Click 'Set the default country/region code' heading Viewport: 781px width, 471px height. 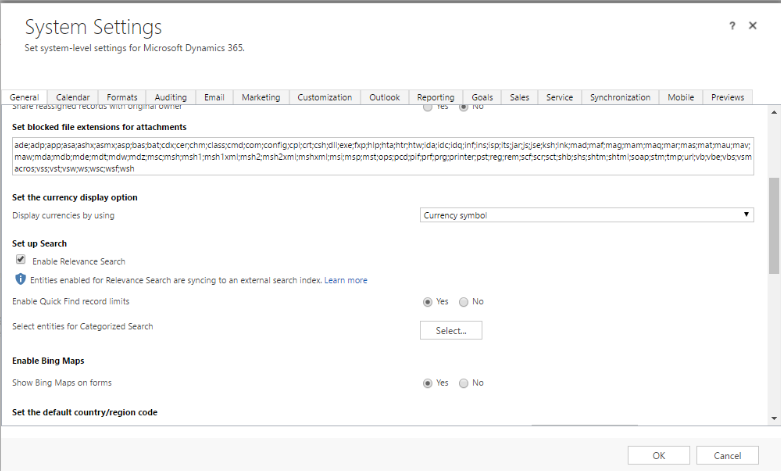85,412
